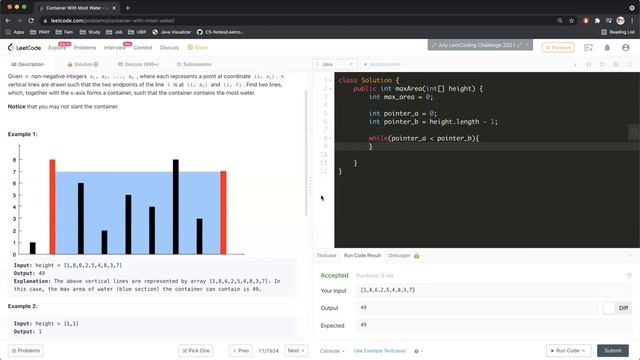Viewport: 640px width, 360px height.
Task: Toggle the Console dropdown
Action: point(332,351)
